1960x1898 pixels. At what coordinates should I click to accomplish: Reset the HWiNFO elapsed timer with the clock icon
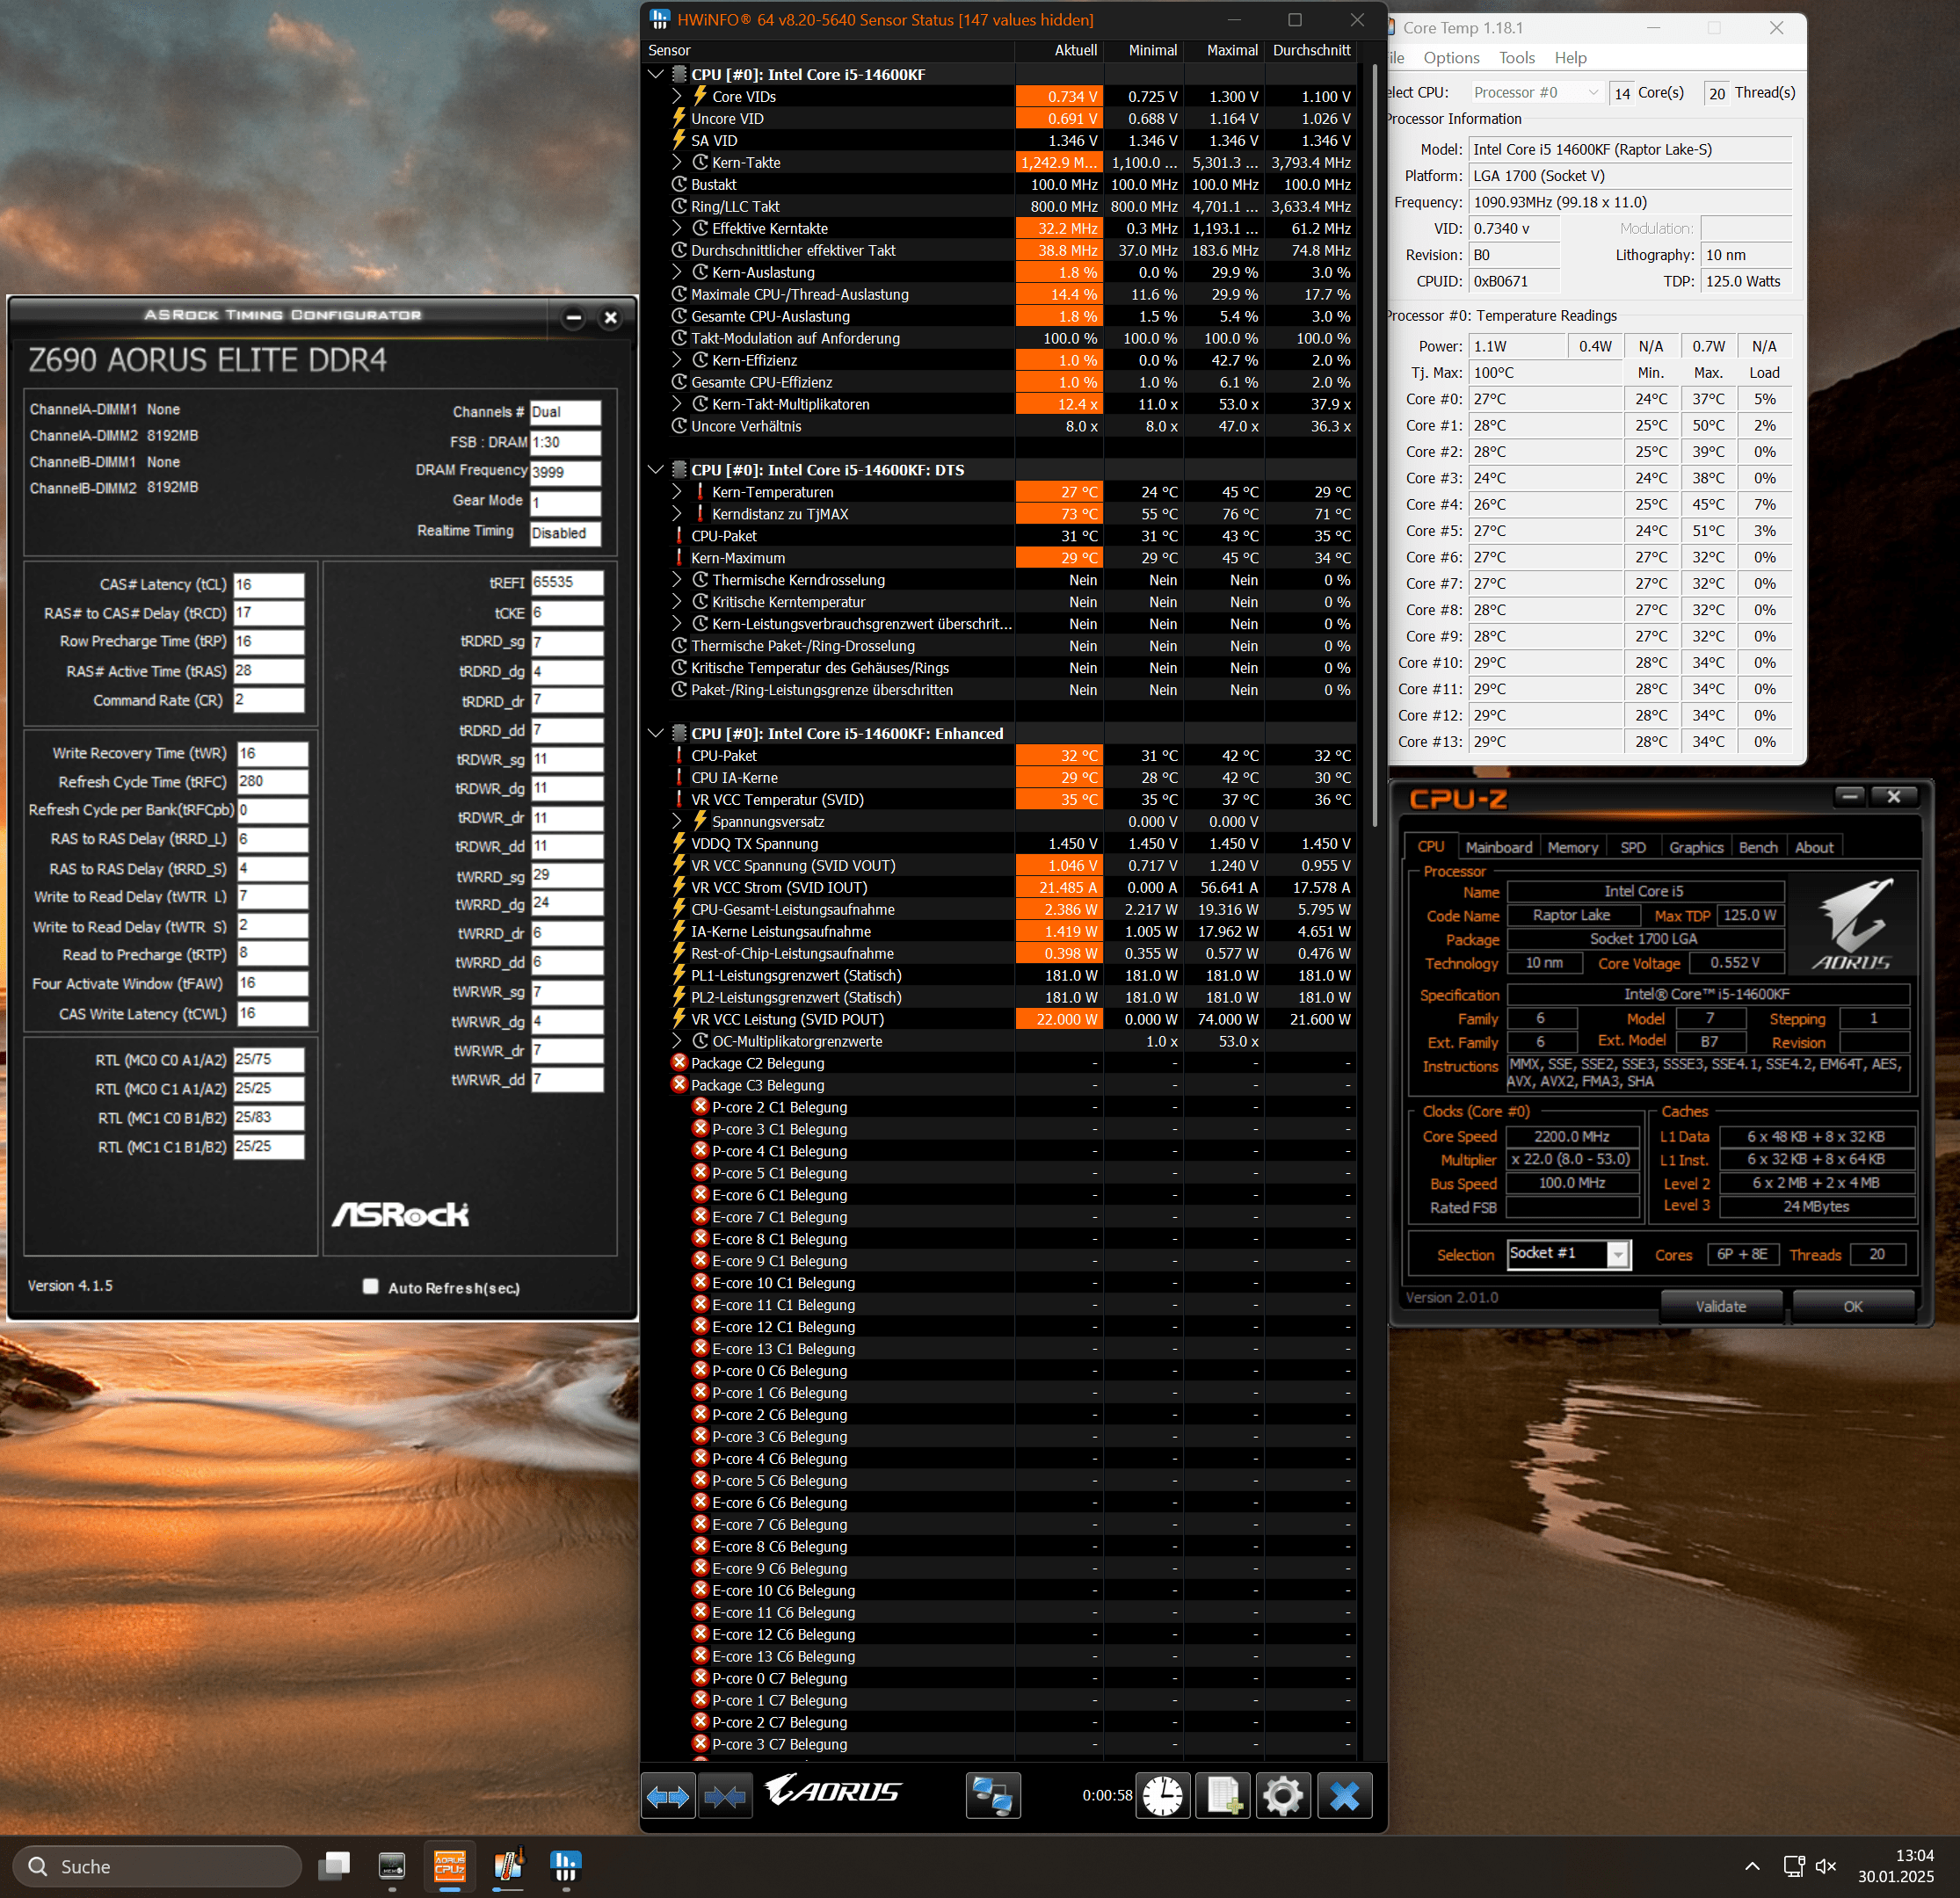pos(1162,1797)
